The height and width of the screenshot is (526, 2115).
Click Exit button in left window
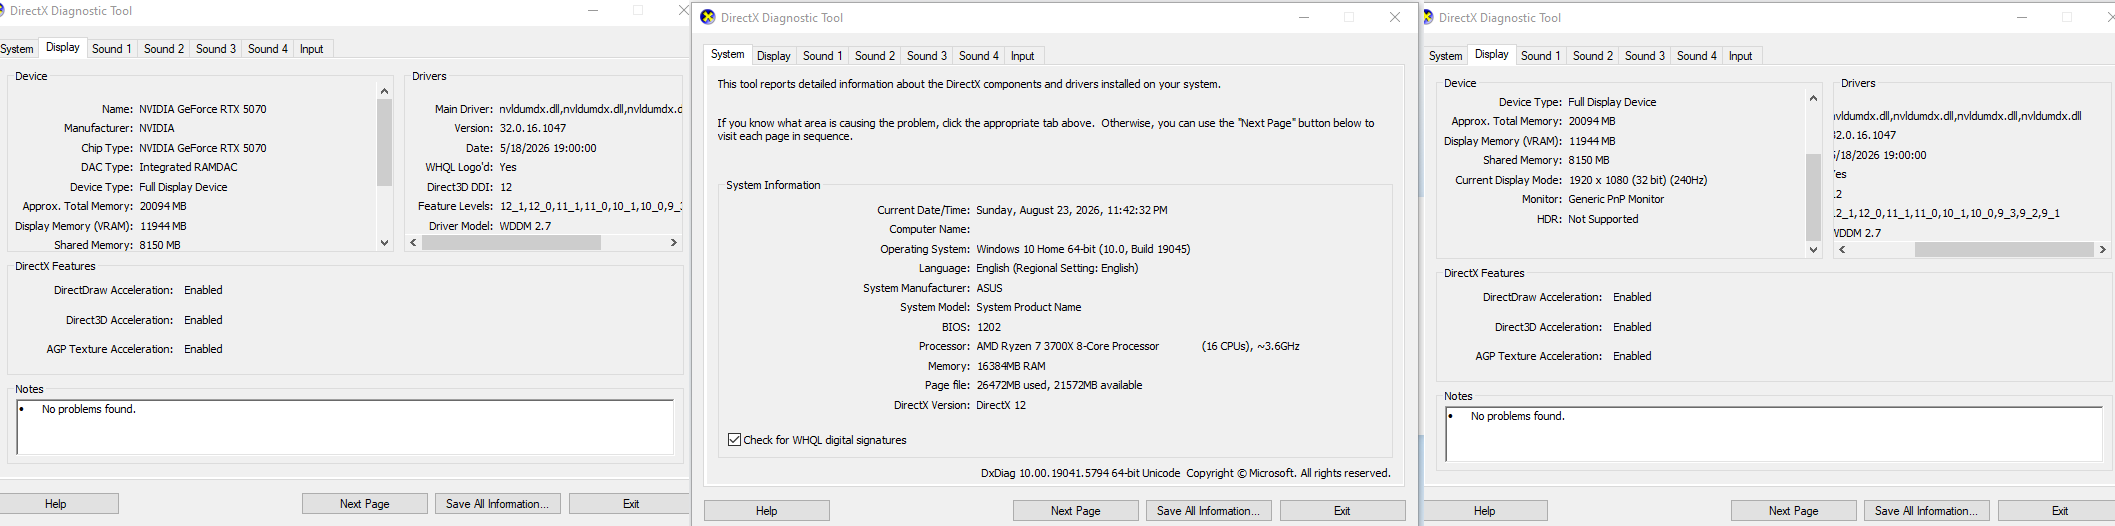pos(630,504)
